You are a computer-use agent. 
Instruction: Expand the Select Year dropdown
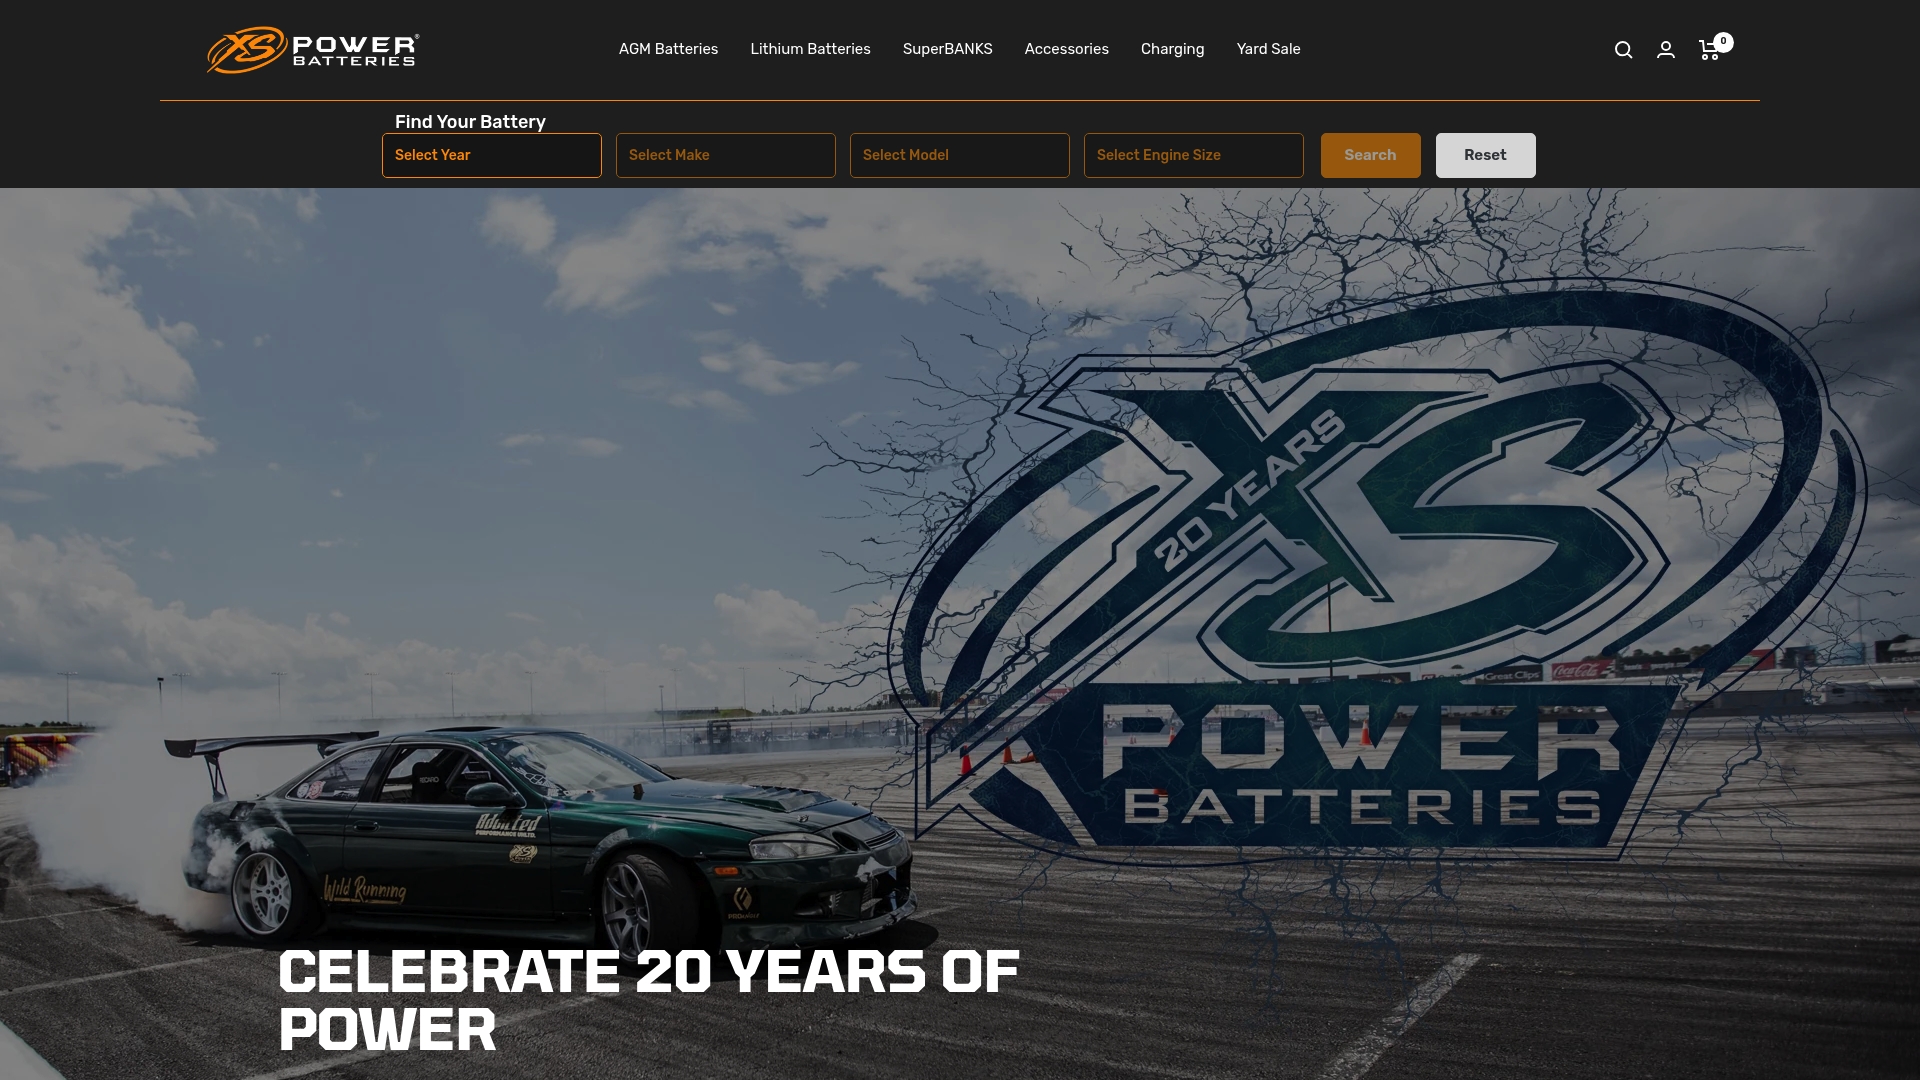[x=492, y=155]
